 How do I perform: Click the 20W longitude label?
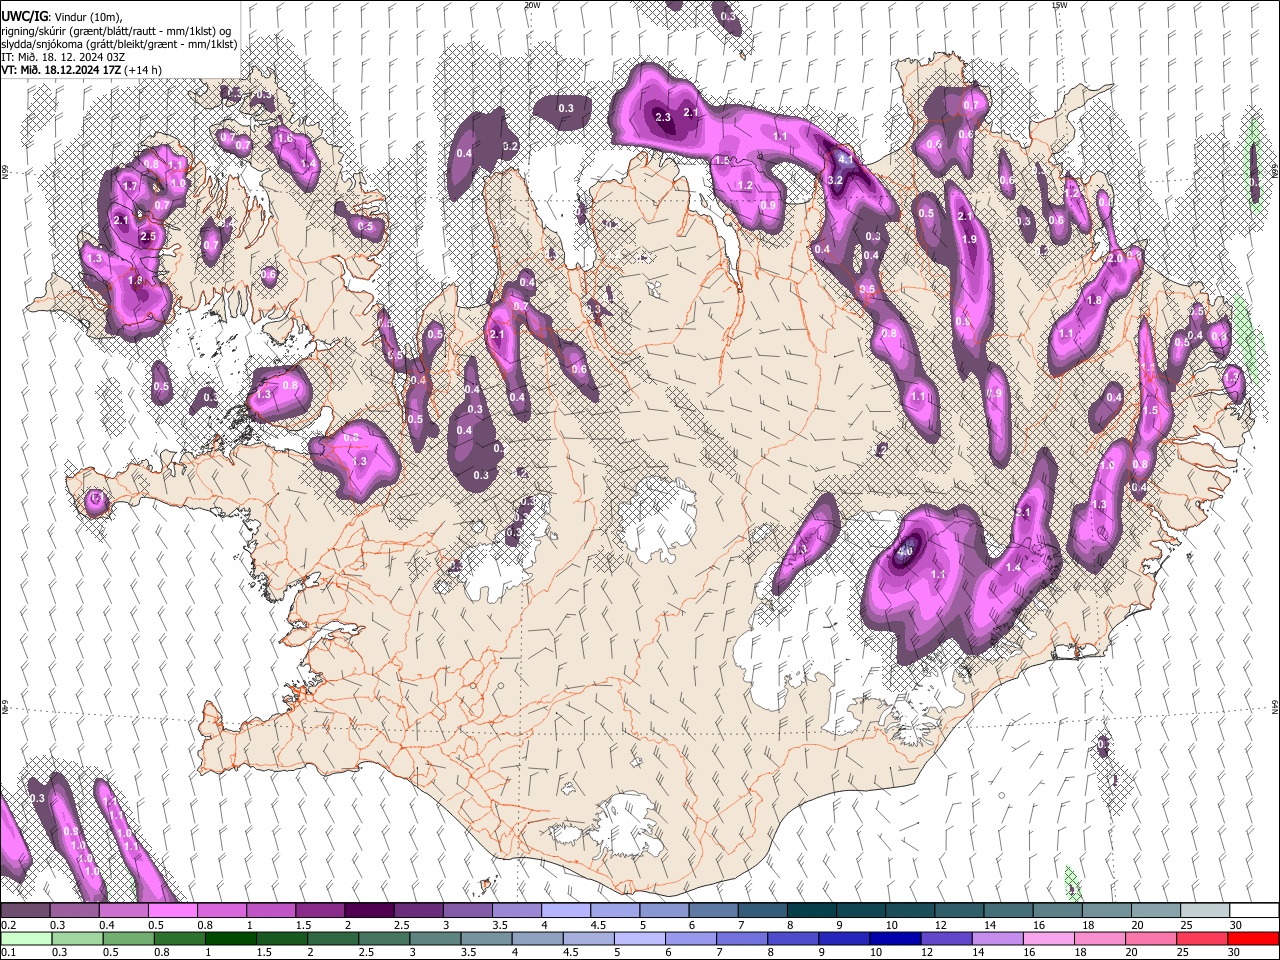532,5
